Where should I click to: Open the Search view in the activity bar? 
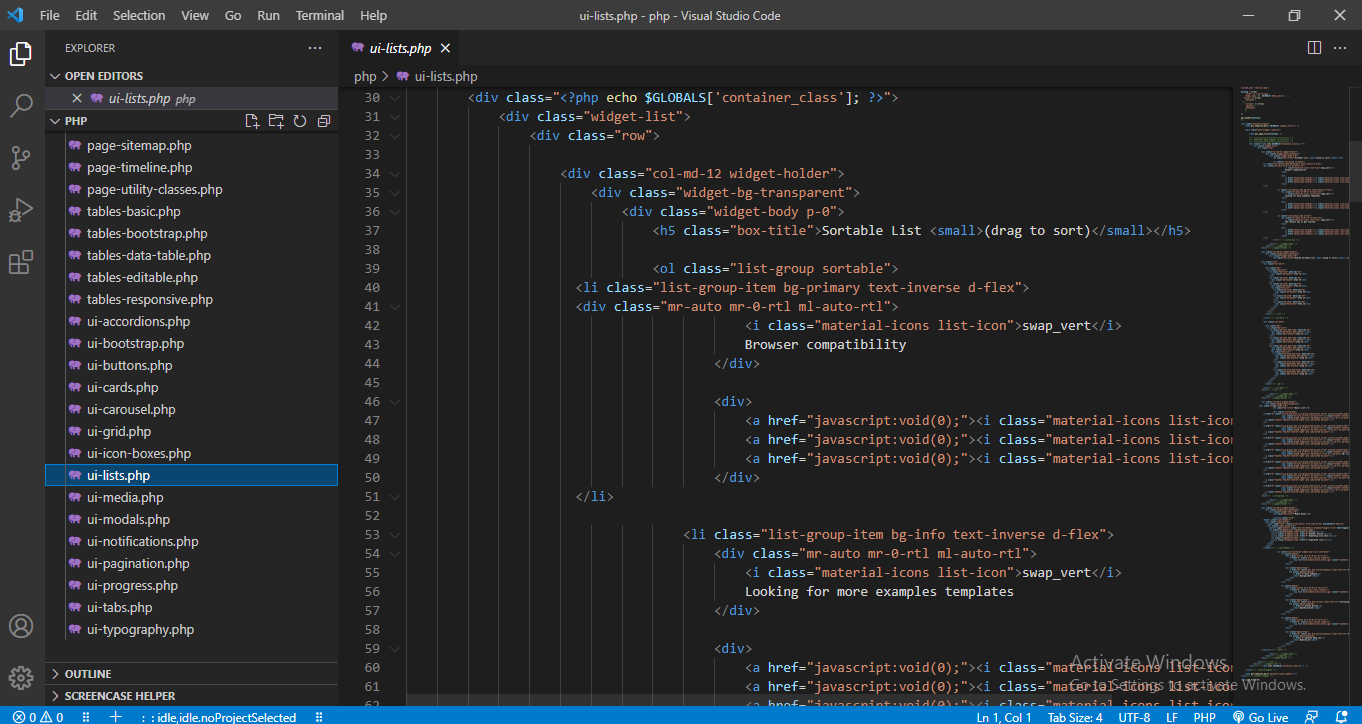tap(21, 105)
